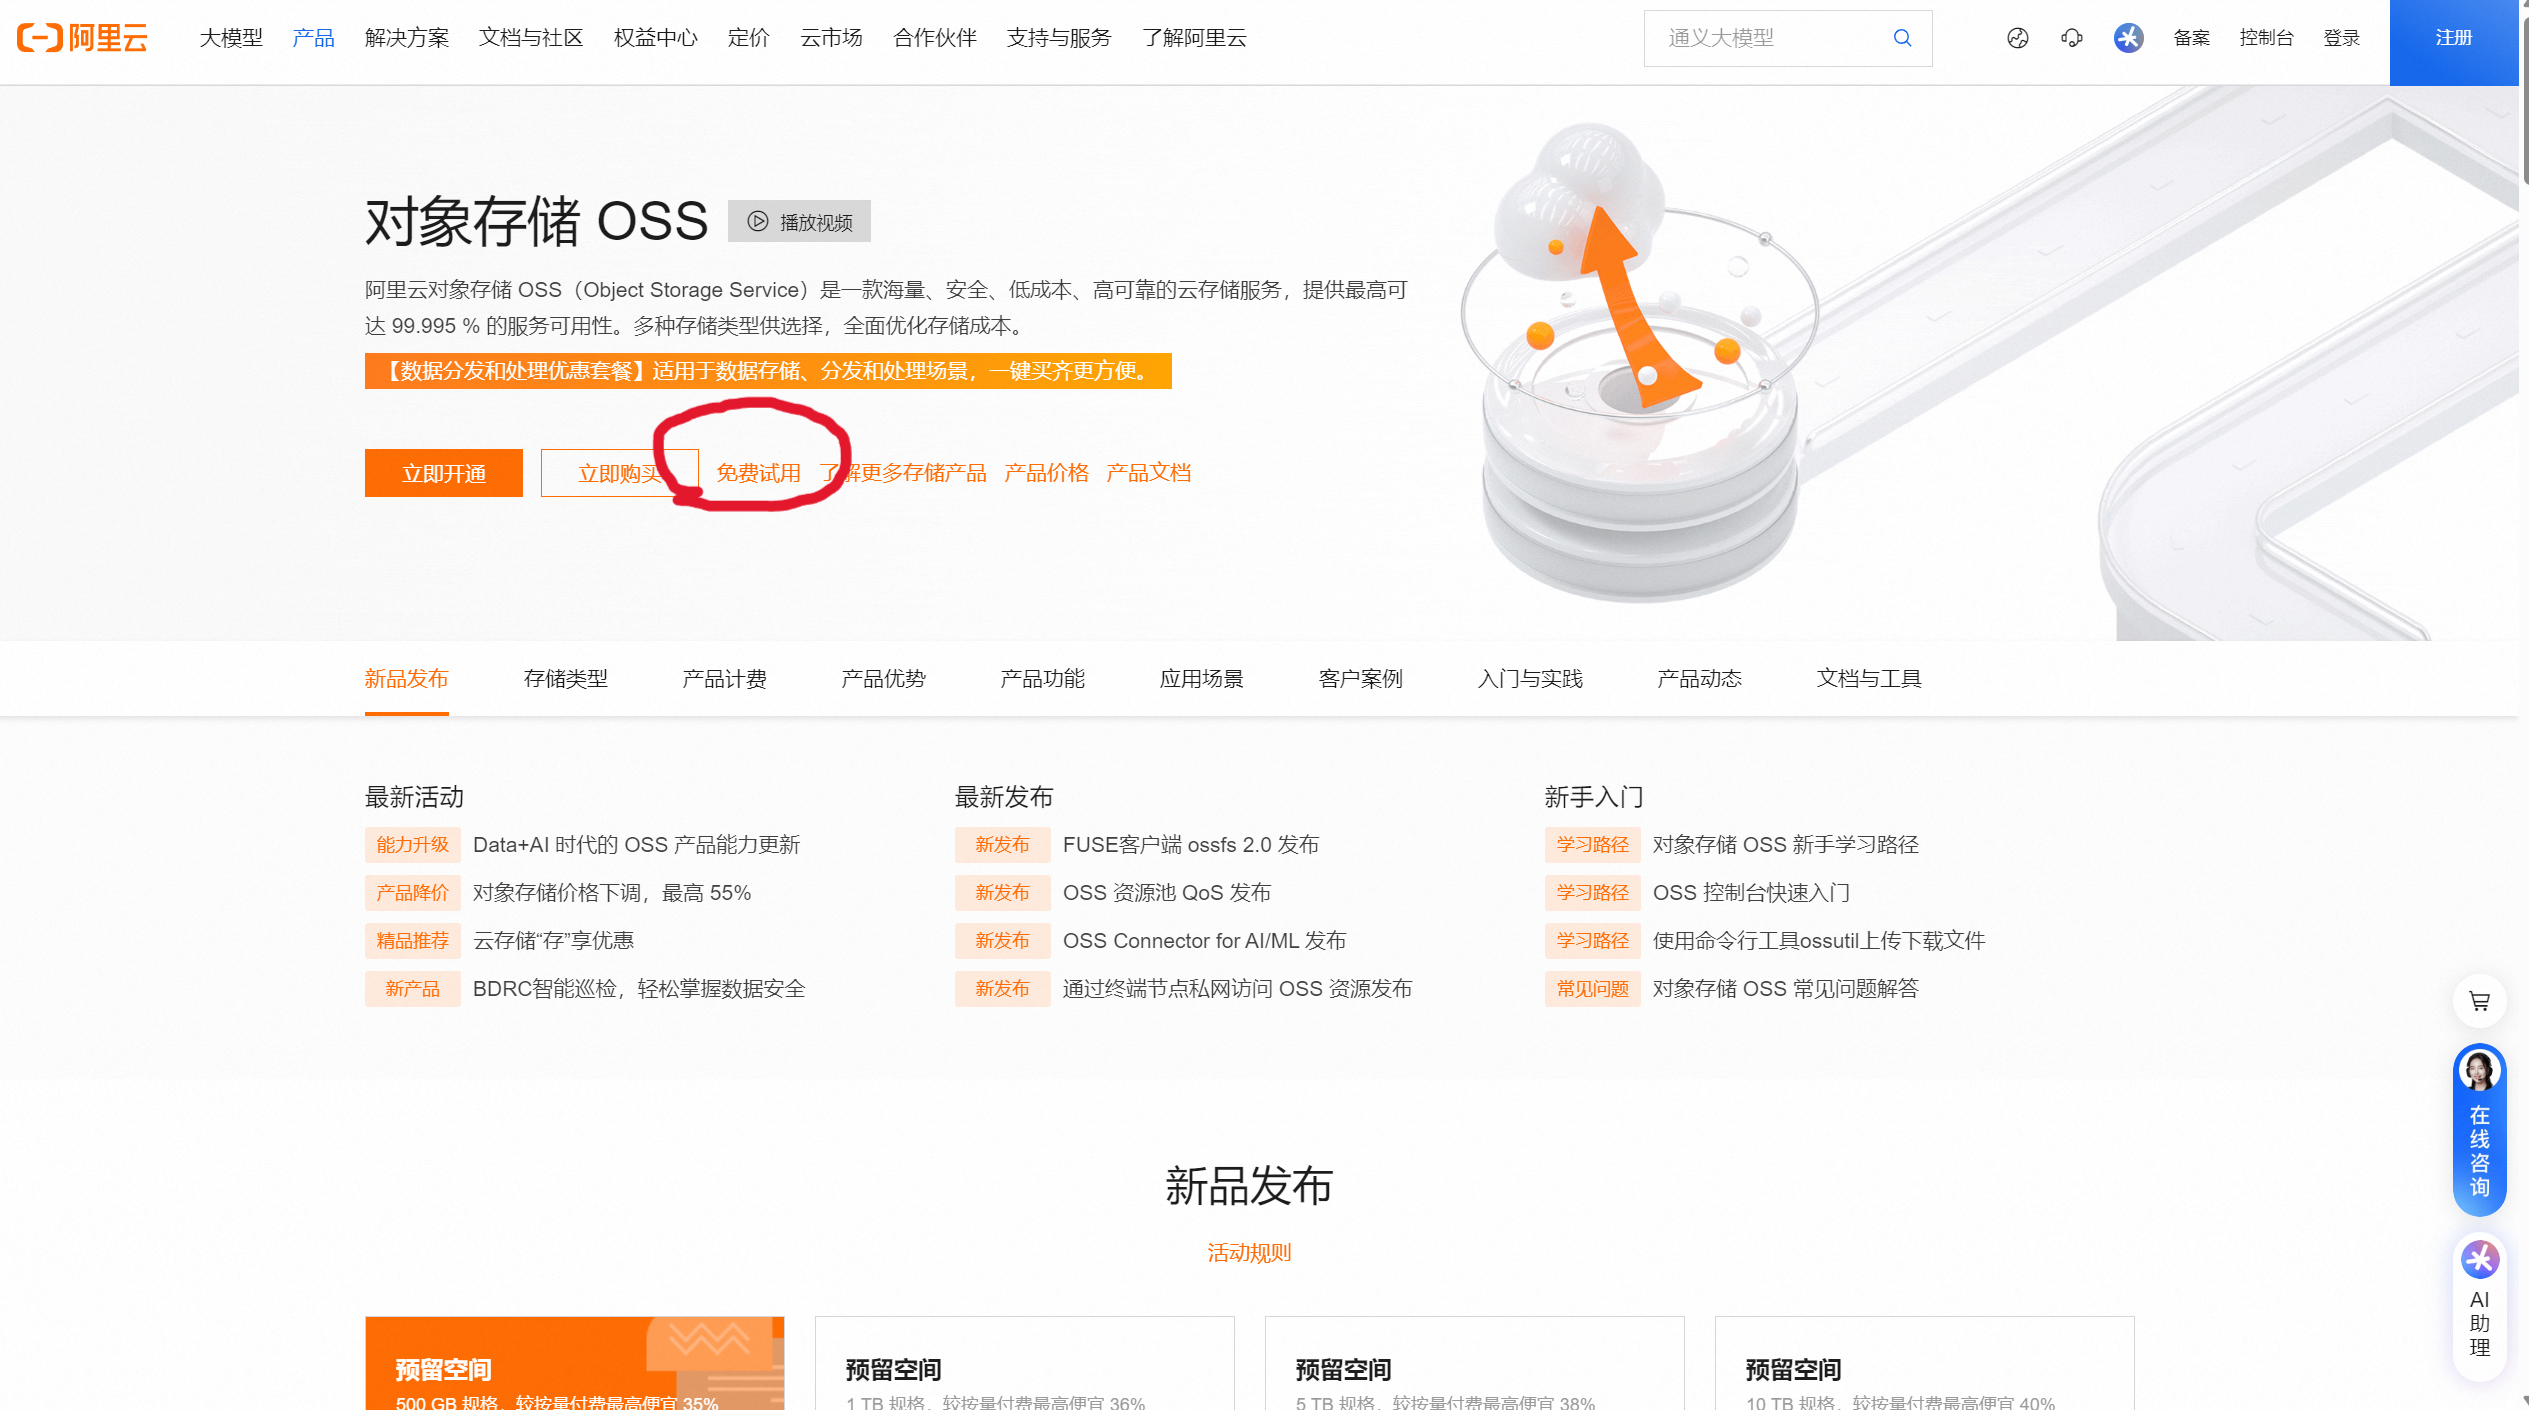Open the 活动规则 link
Viewport: 2529px width, 1410px height.
pos(1248,1252)
